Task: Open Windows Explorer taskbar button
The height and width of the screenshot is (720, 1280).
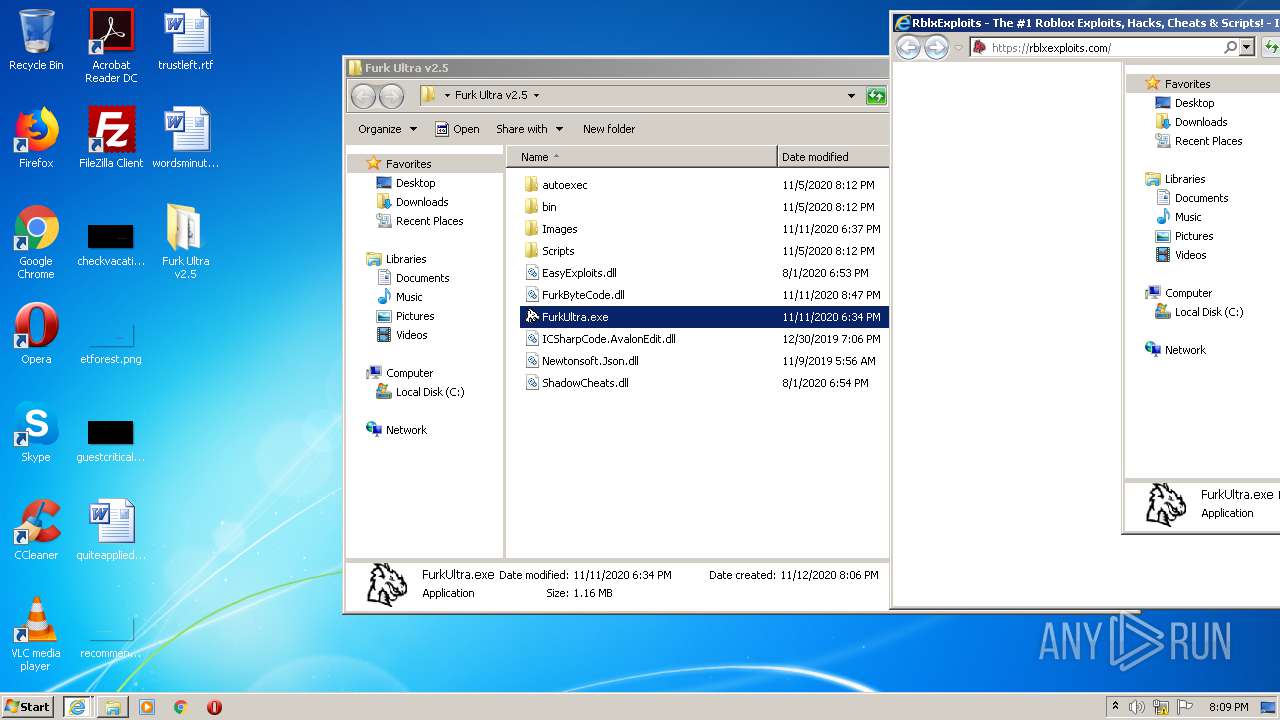Action: click(112, 707)
